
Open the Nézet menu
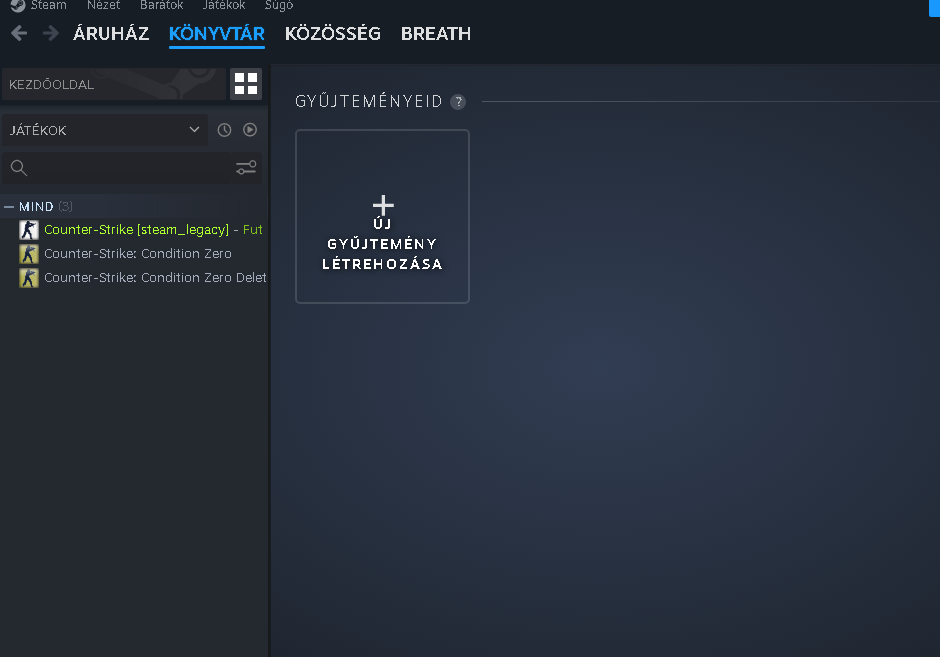(103, 5)
